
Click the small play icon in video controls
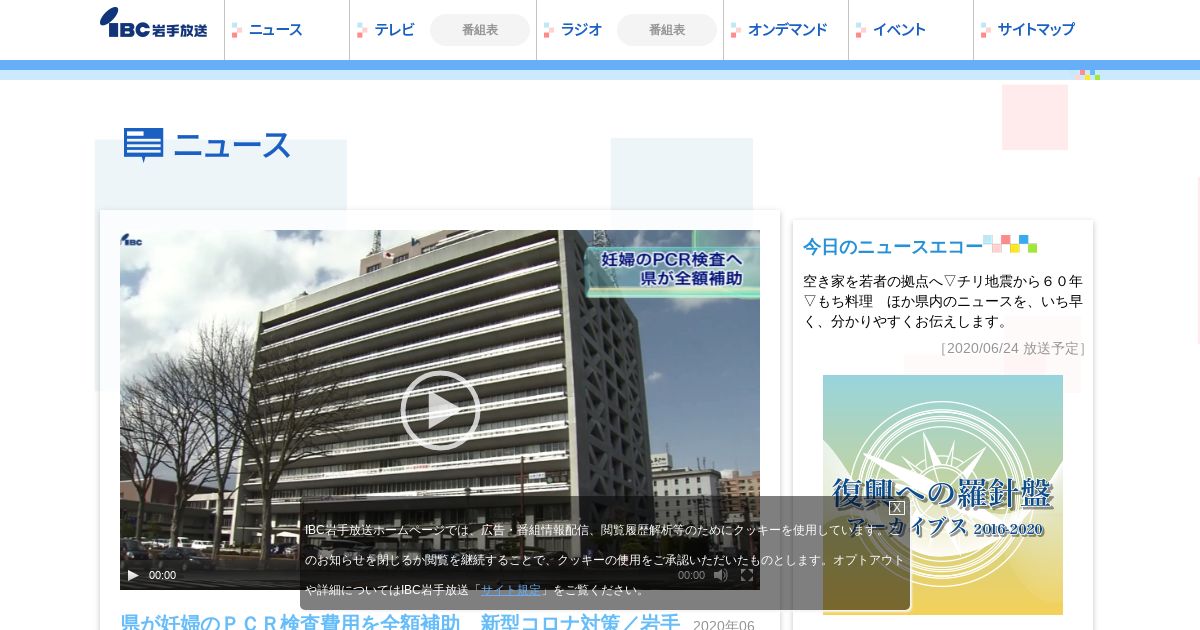(133, 575)
